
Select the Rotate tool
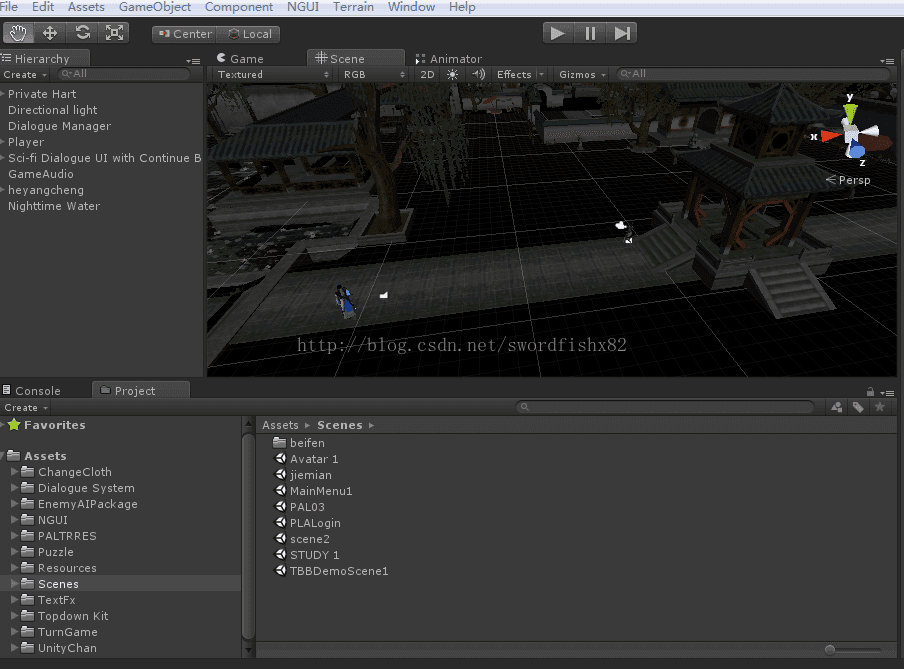tap(82, 33)
